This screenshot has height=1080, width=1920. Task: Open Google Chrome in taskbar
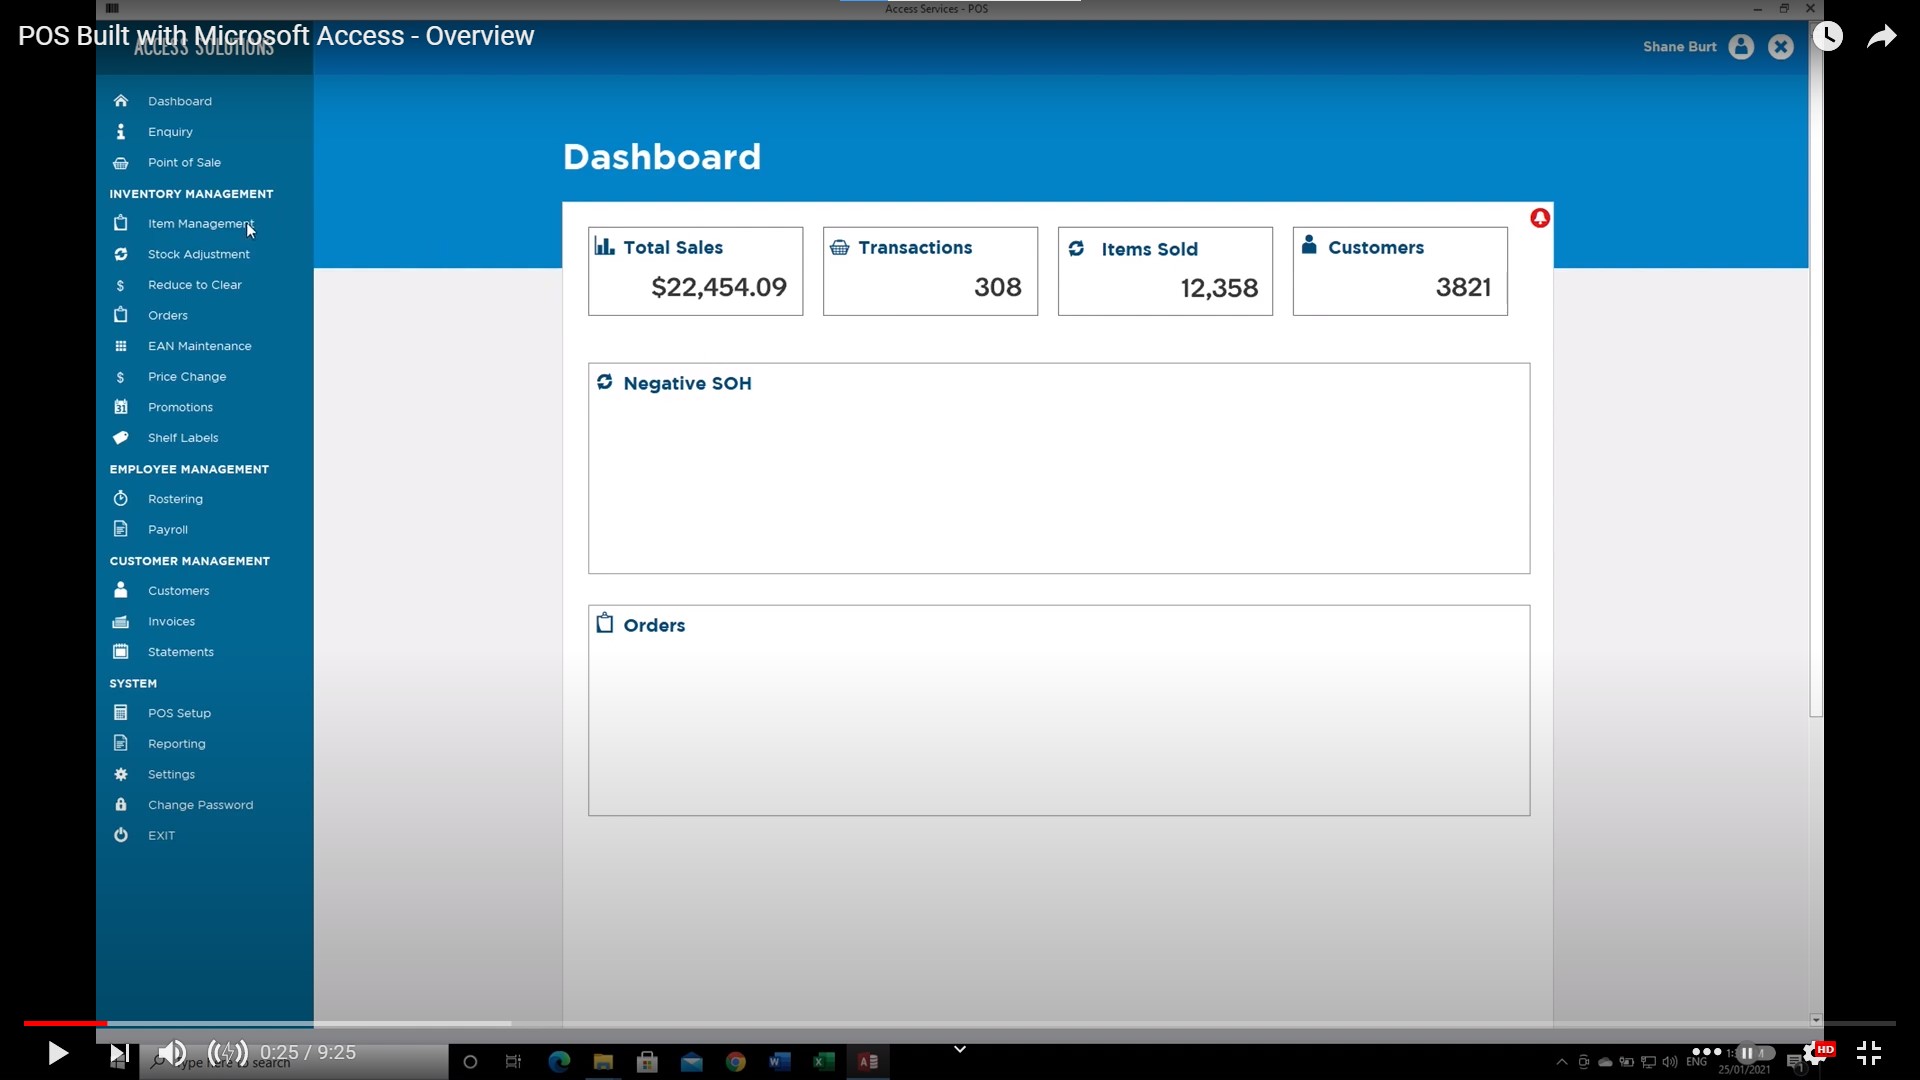736,1062
